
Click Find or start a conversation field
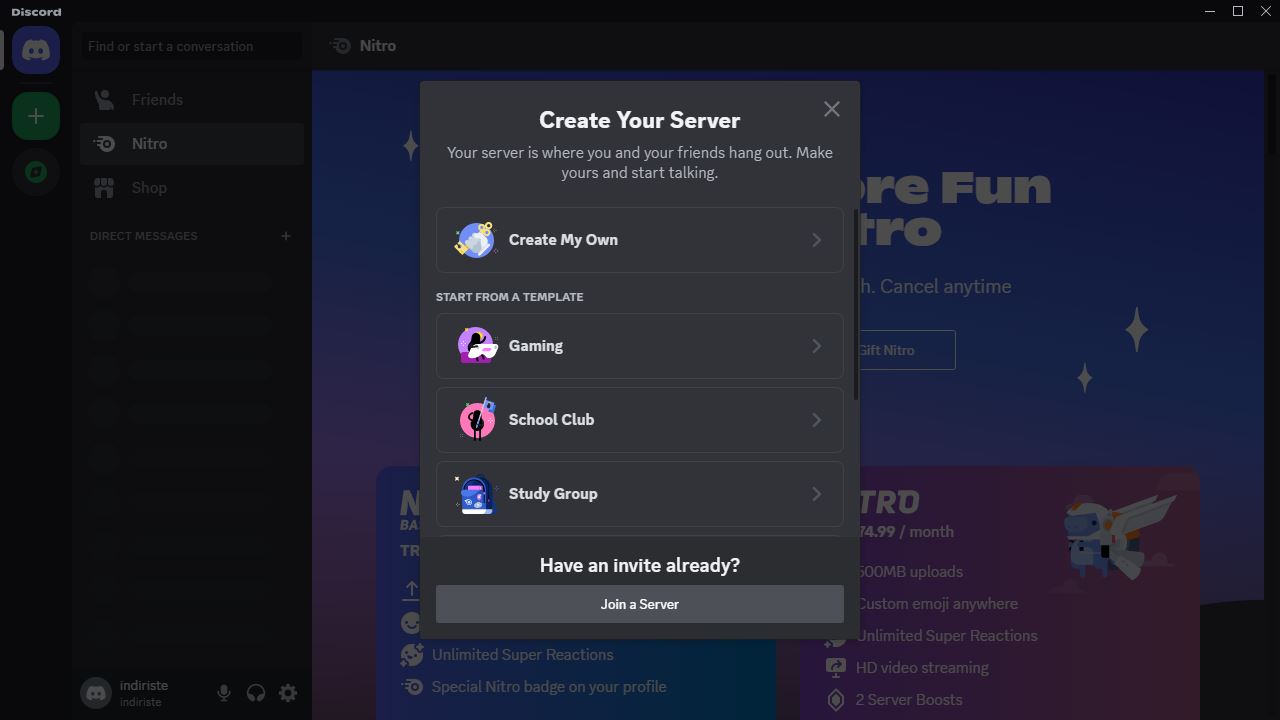pyautogui.click(x=192, y=46)
